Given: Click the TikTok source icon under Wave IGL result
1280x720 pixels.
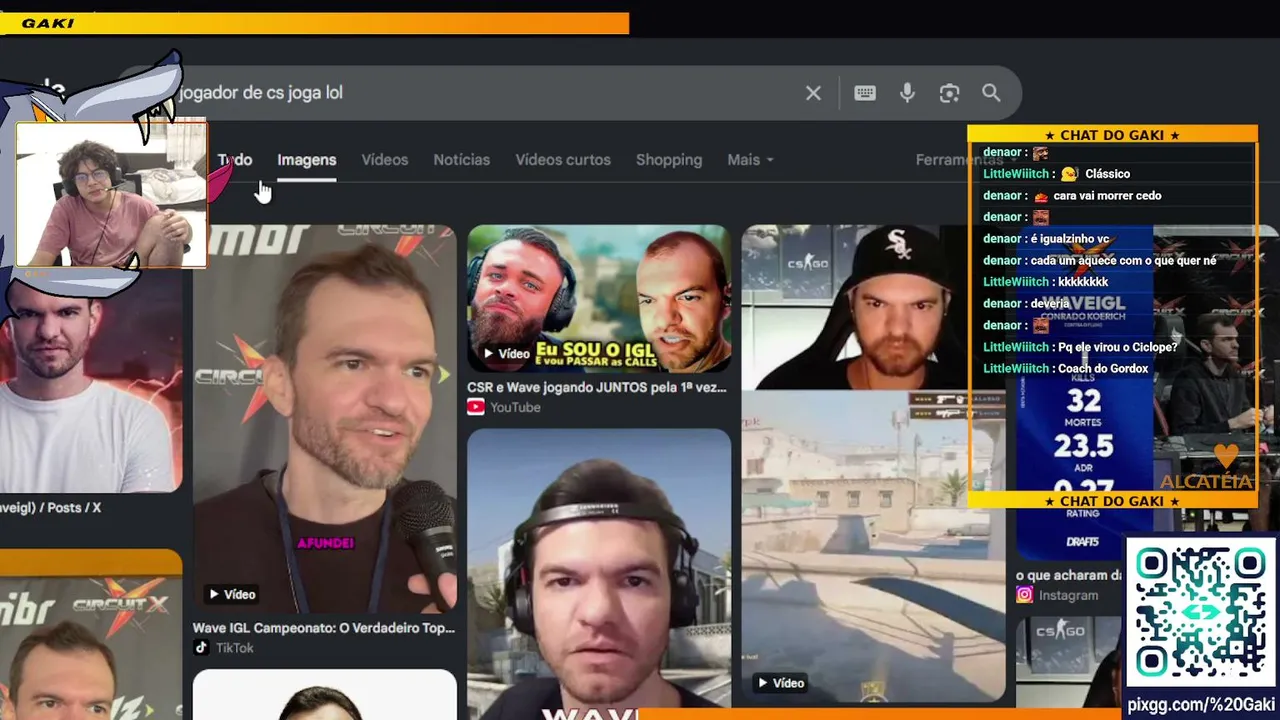Looking at the screenshot, I should point(201,648).
